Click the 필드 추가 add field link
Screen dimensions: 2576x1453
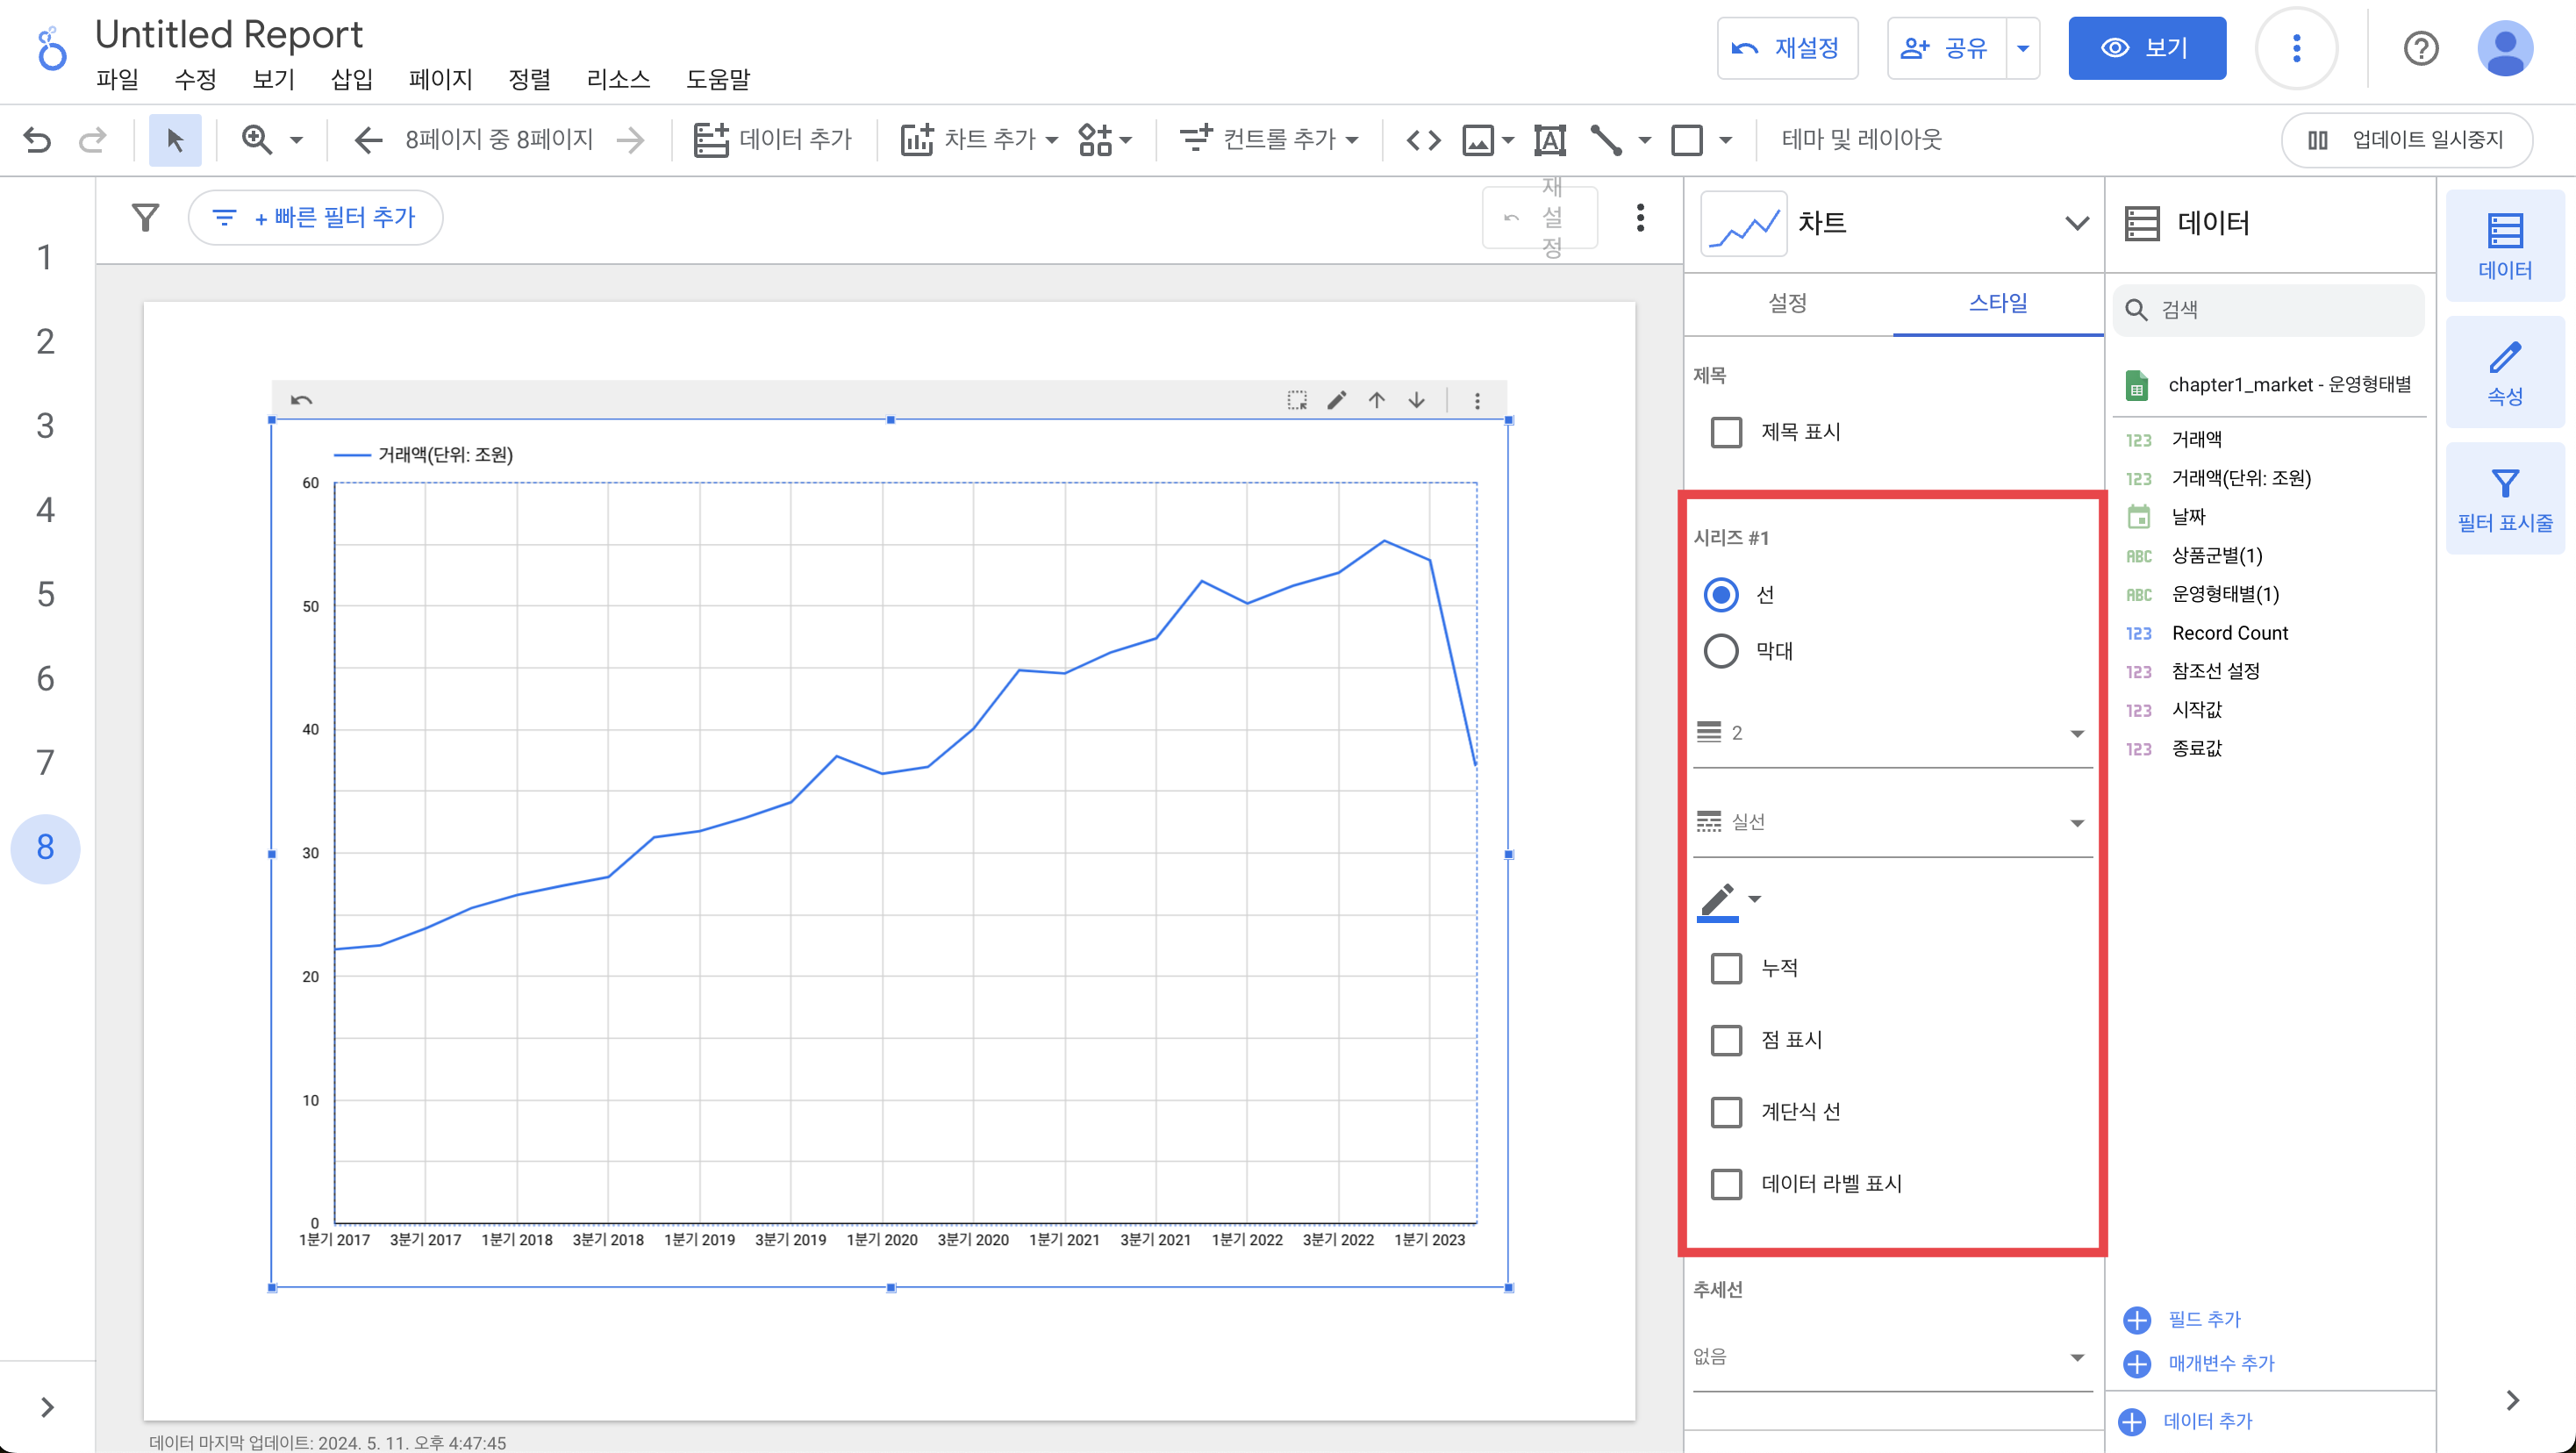click(x=2203, y=1319)
